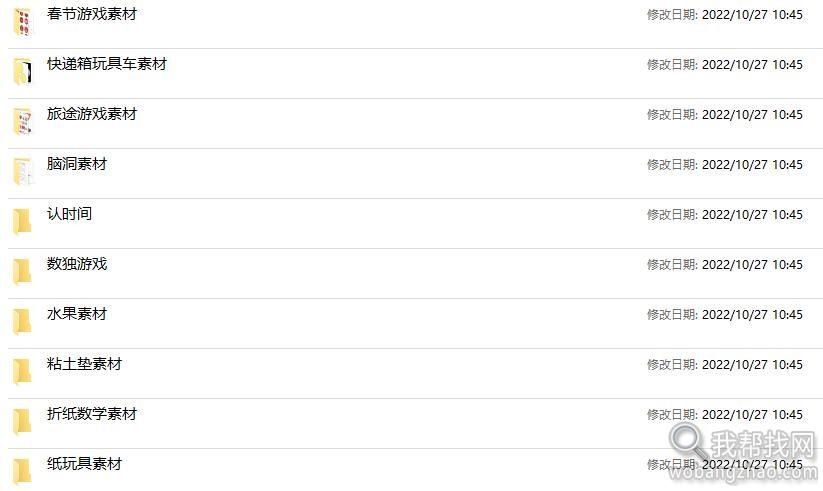Select the 粘土垫素材 folder name
The height and width of the screenshot is (491, 823).
[85, 363]
